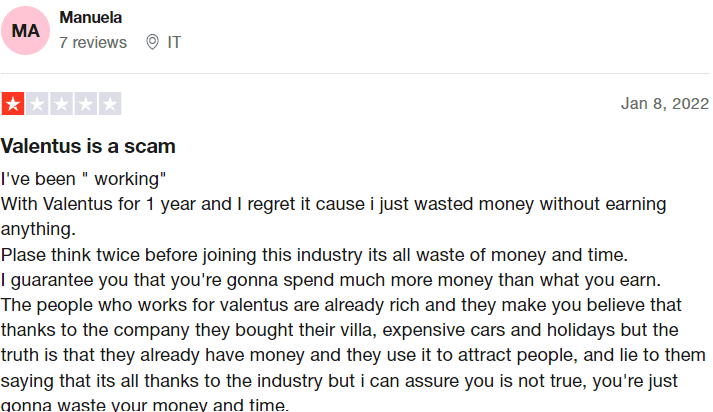The image size is (713, 412).
Task: Click the red first rating star
Action: (13, 104)
